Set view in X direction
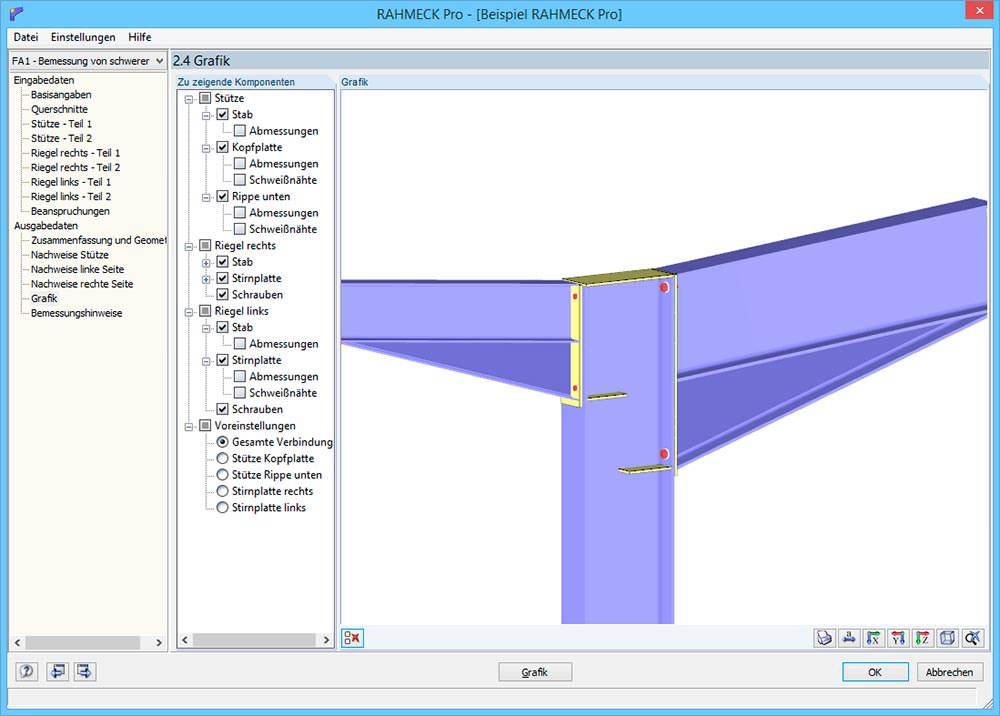Screen dimensions: 1000x716 874,638
